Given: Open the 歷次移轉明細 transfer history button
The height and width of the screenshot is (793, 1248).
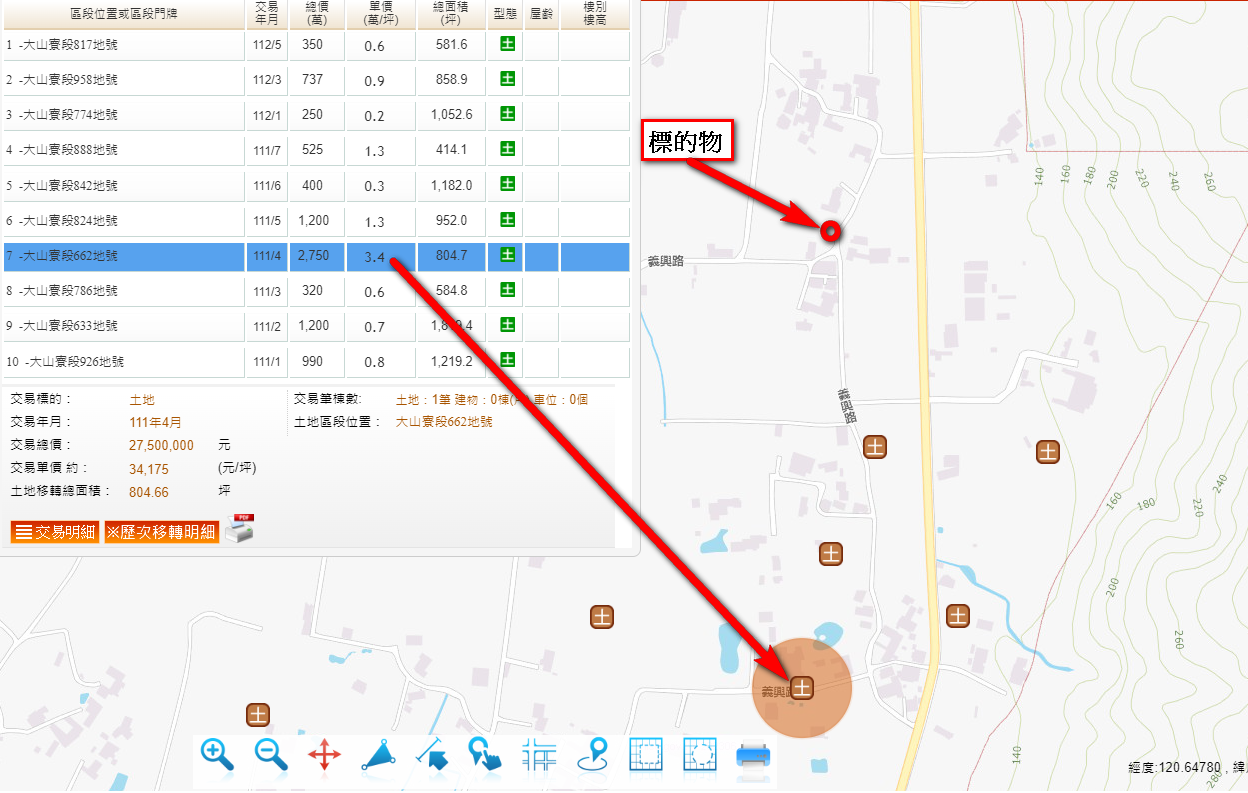Looking at the screenshot, I should 161,532.
